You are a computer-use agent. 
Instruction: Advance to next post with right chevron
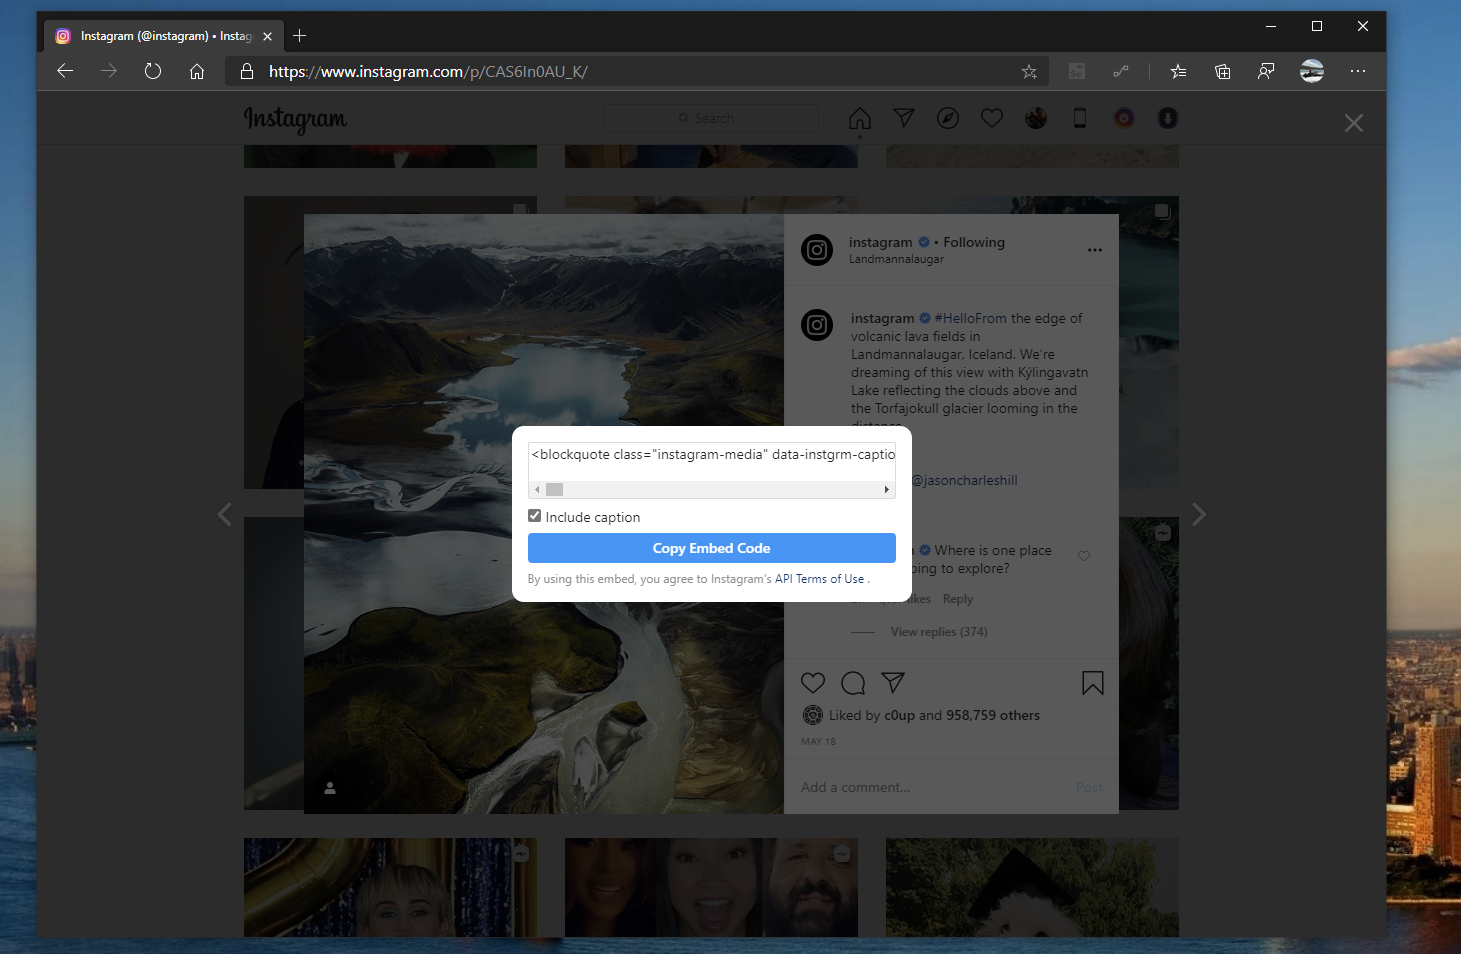coord(1198,513)
